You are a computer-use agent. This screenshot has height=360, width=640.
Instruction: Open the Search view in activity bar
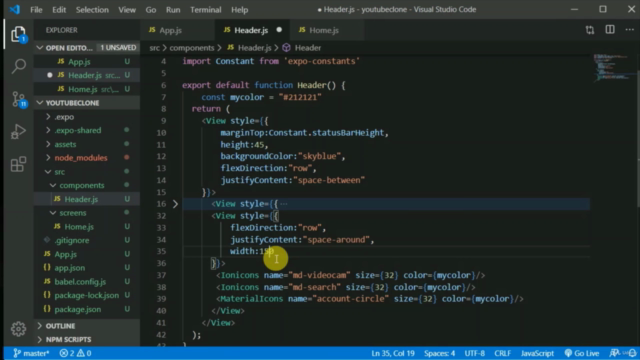tap(18, 66)
